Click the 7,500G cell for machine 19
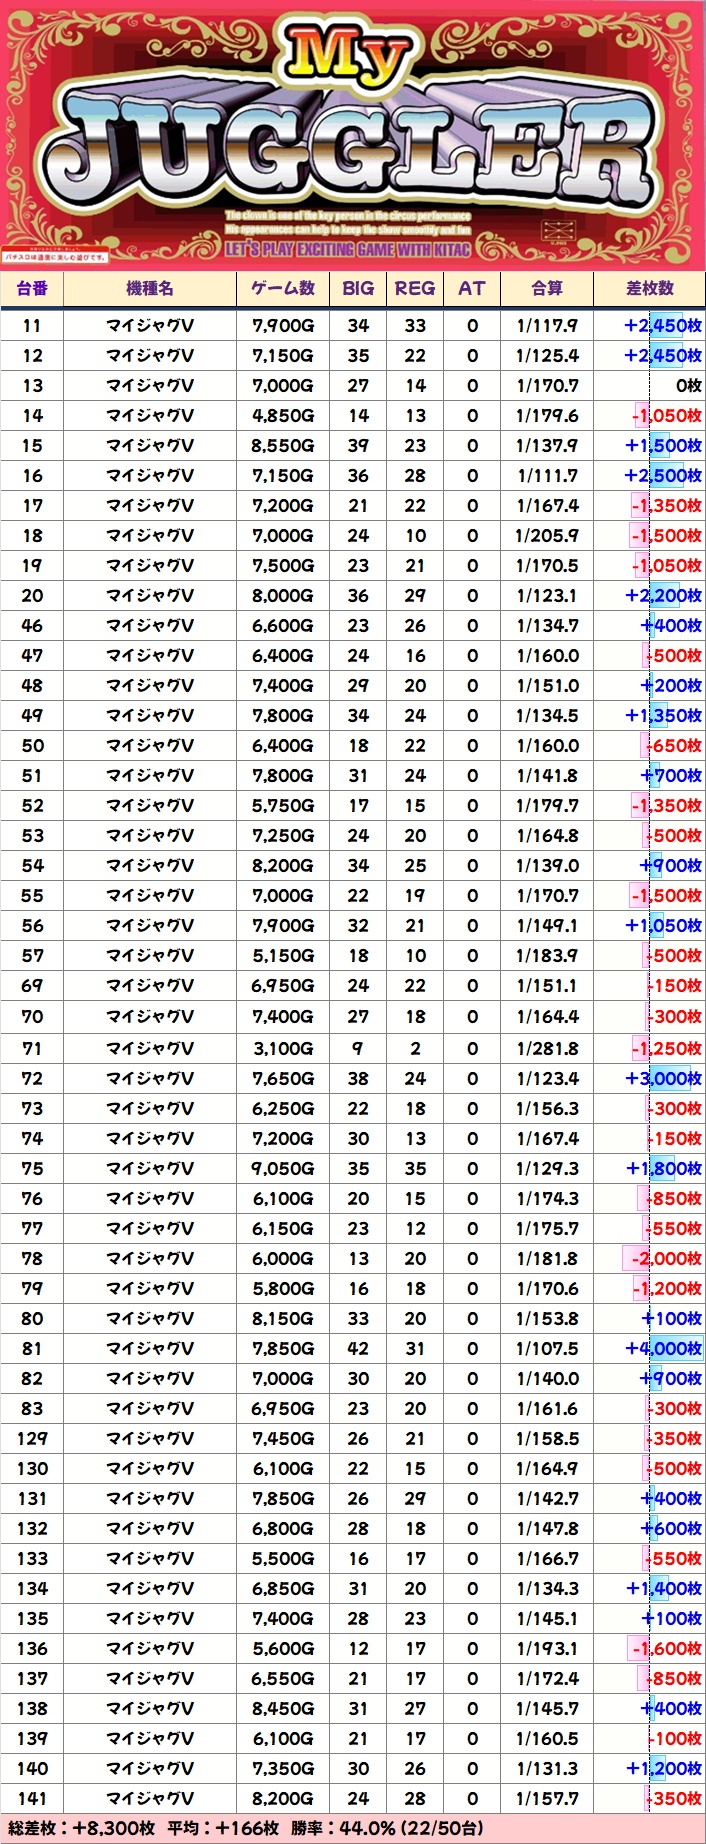706x1844 pixels. (283, 565)
